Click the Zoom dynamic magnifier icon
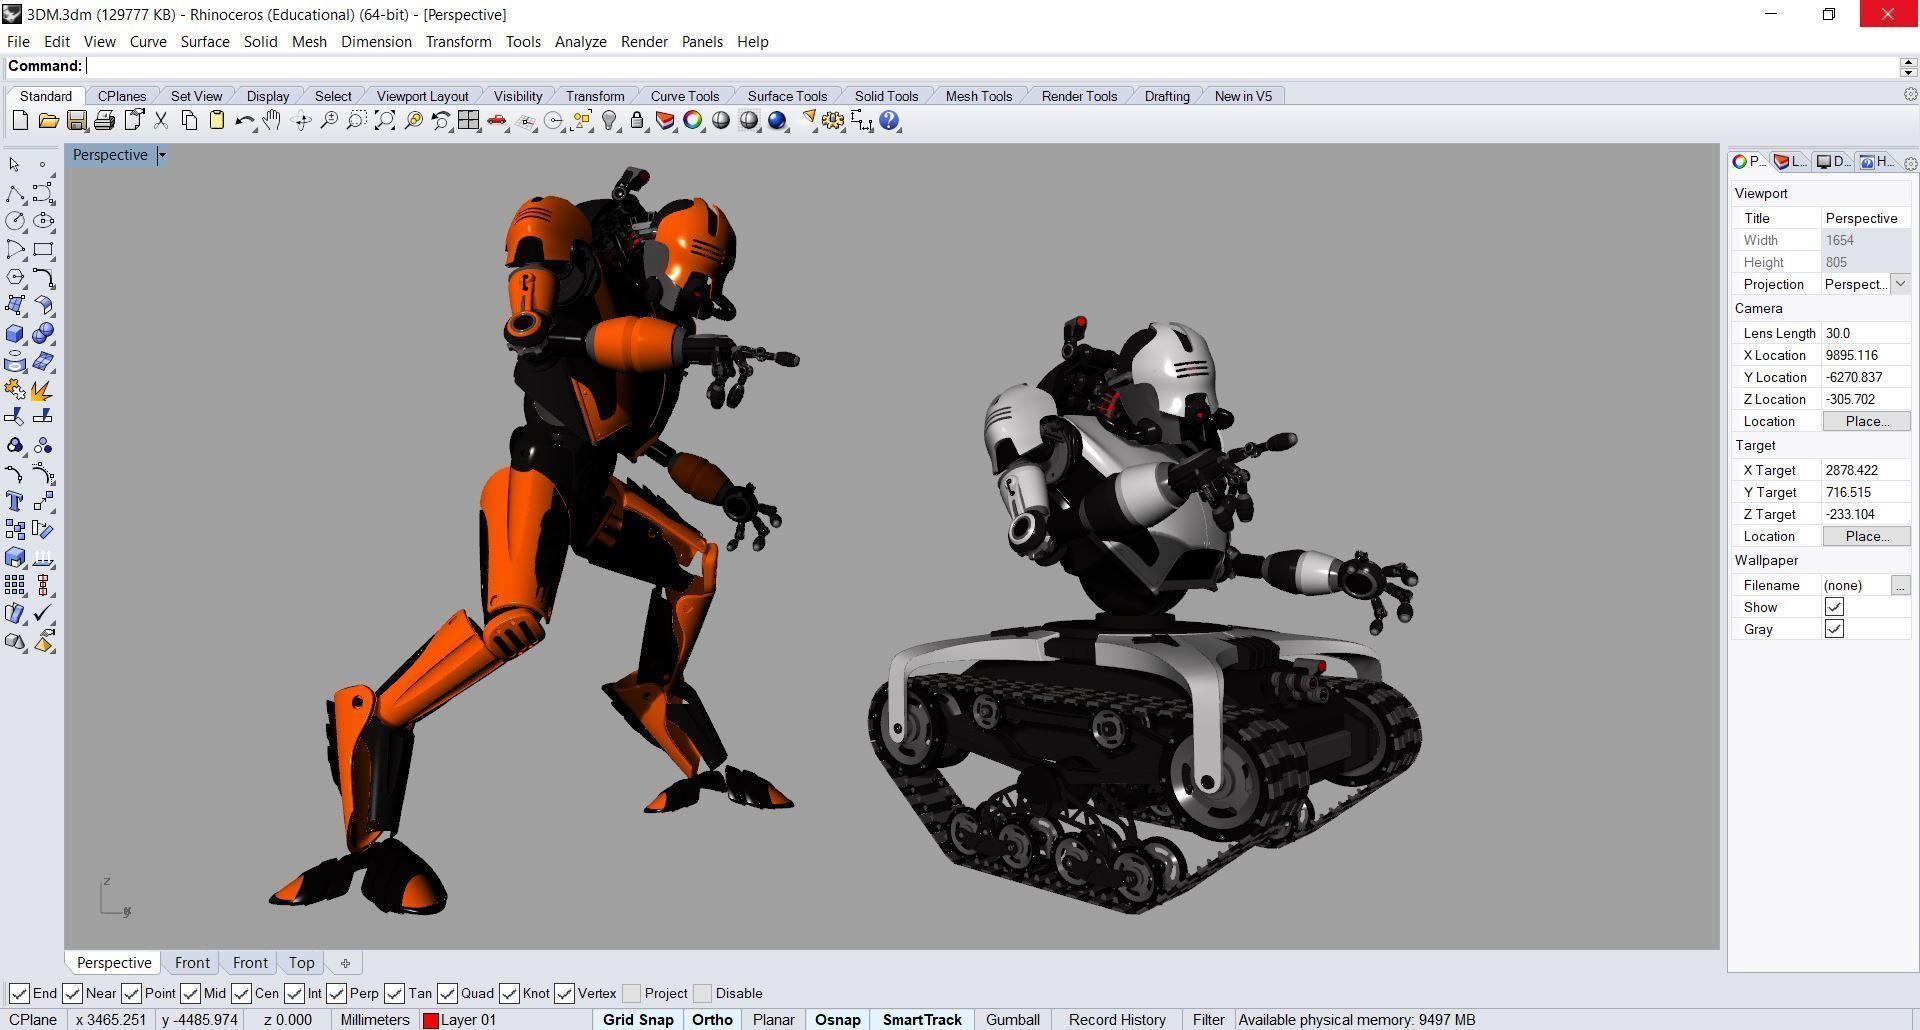The width and height of the screenshot is (1920, 1030). click(x=328, y=121)
